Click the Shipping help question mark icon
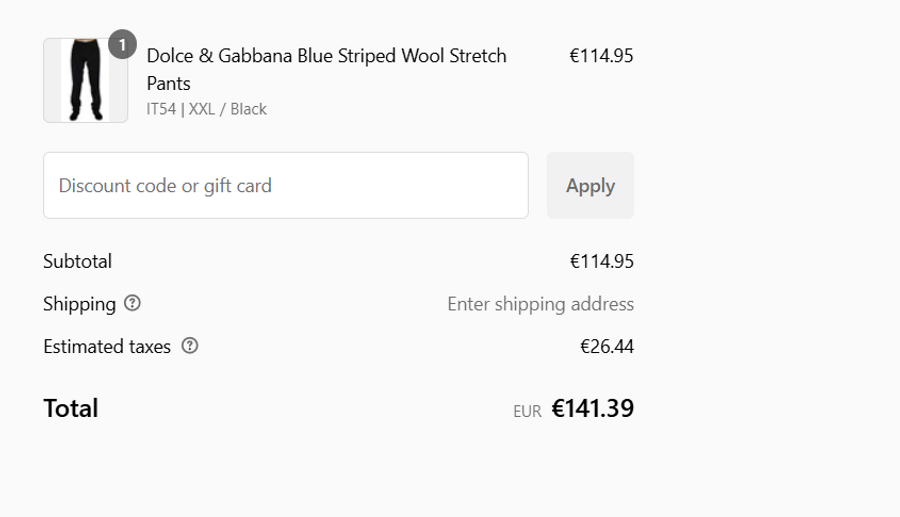Viewport: 900px width, 517px height. click(132, 303)
